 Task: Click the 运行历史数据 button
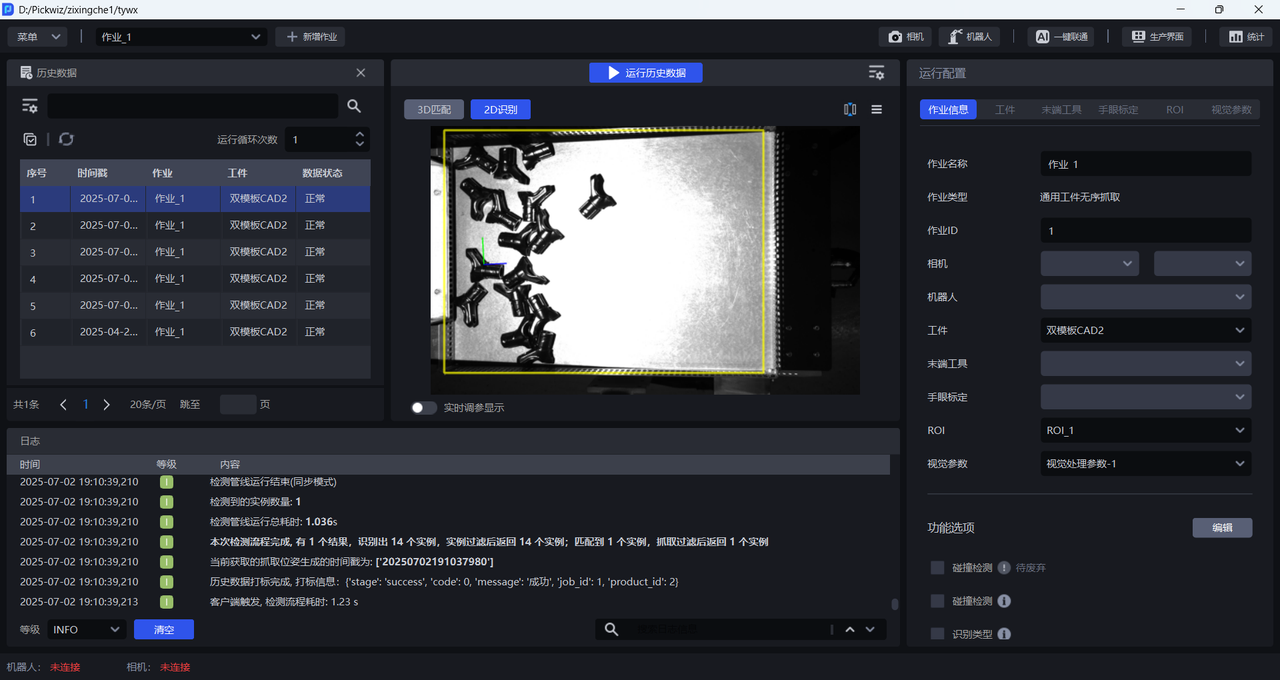click(646, 73)
